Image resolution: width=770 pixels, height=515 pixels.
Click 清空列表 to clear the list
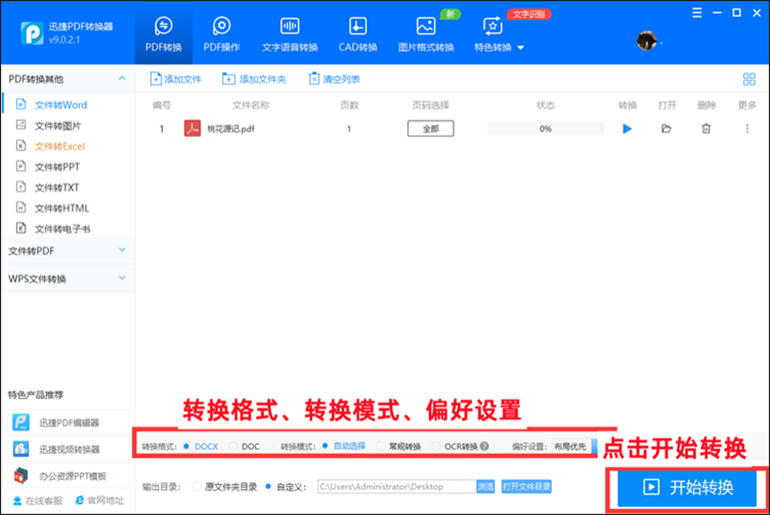[334, 79]
